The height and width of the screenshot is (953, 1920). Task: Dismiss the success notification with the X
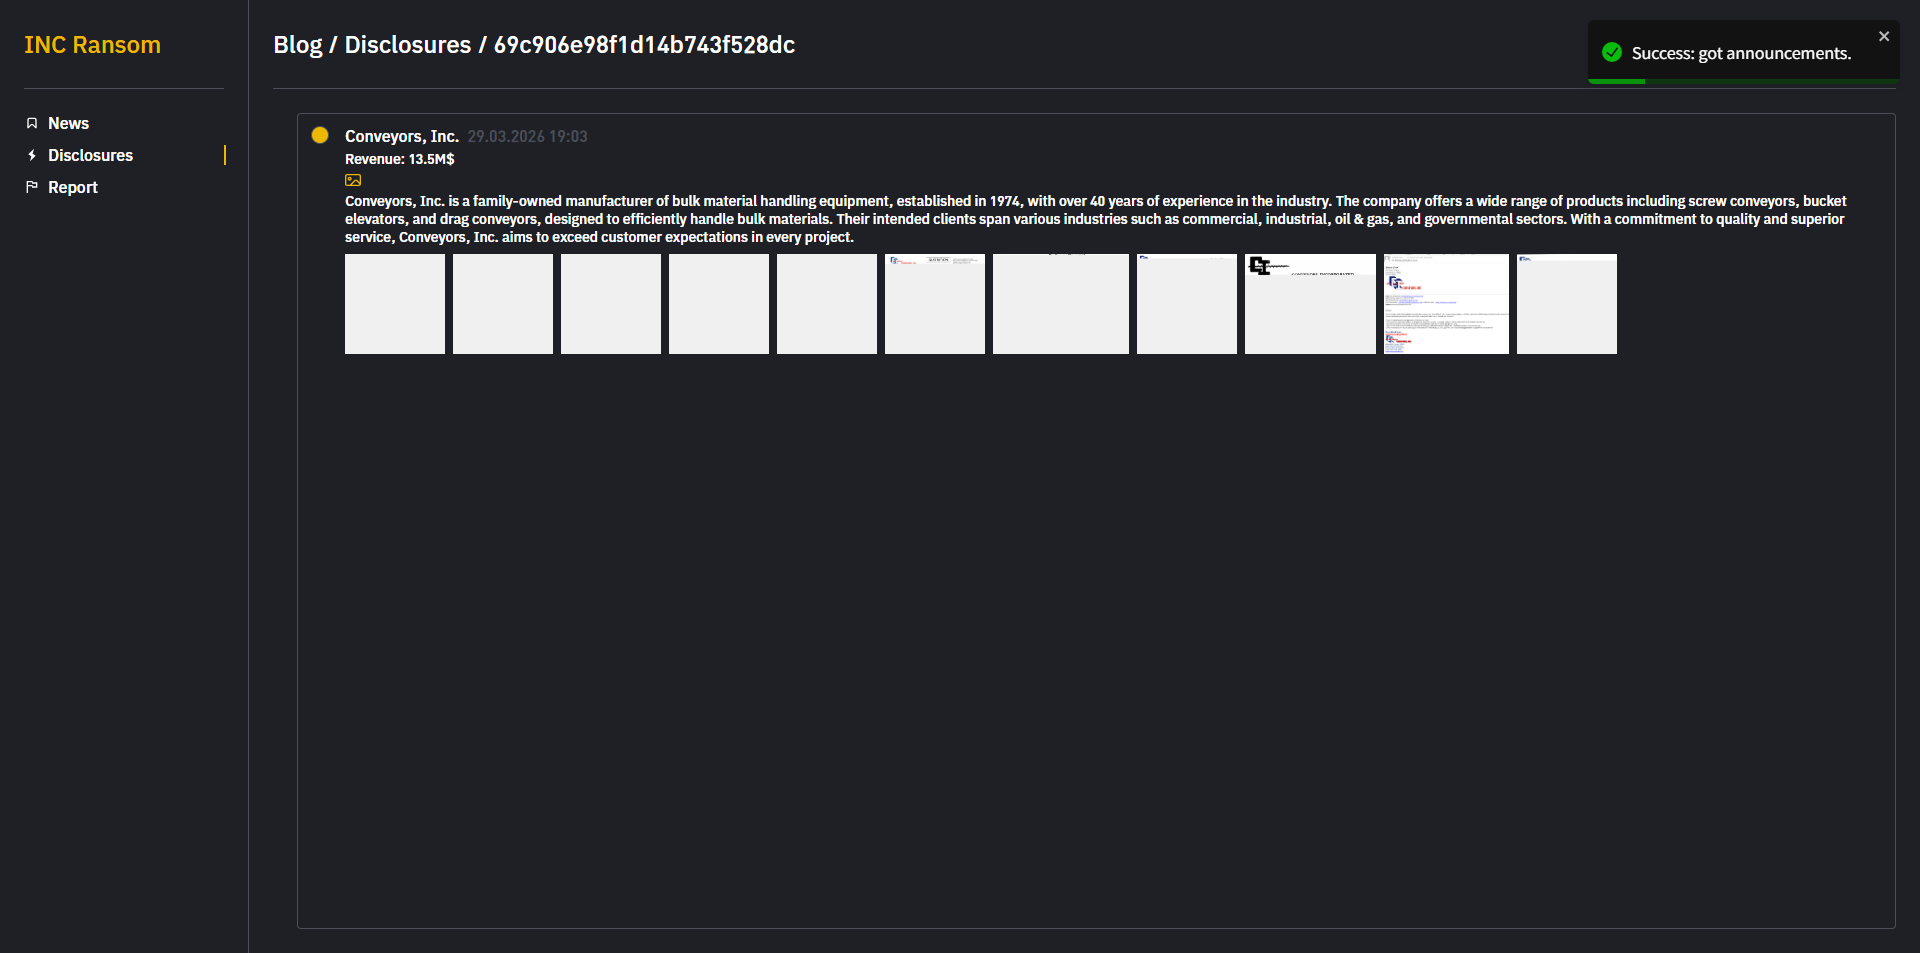tap(1883, 37)
